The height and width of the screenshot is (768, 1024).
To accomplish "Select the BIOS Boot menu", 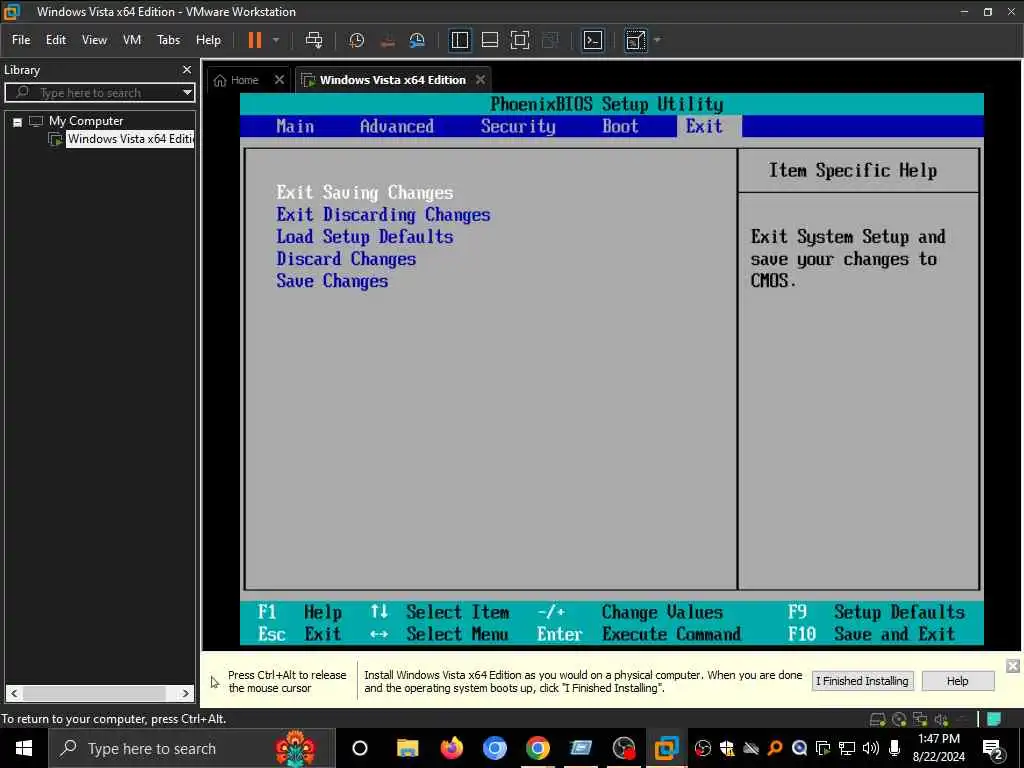I will click(x=620, y=126).
